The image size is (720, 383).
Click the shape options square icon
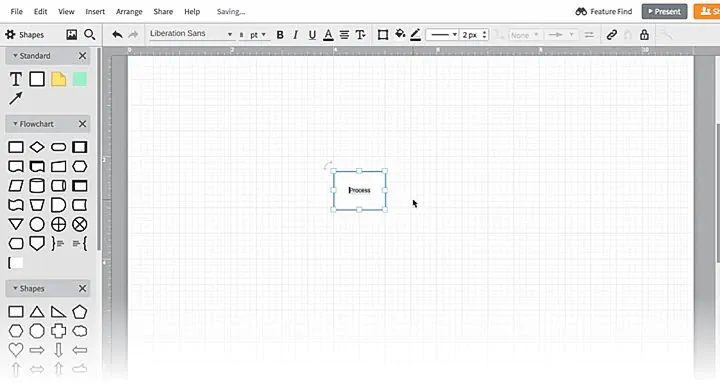point(382,34)
